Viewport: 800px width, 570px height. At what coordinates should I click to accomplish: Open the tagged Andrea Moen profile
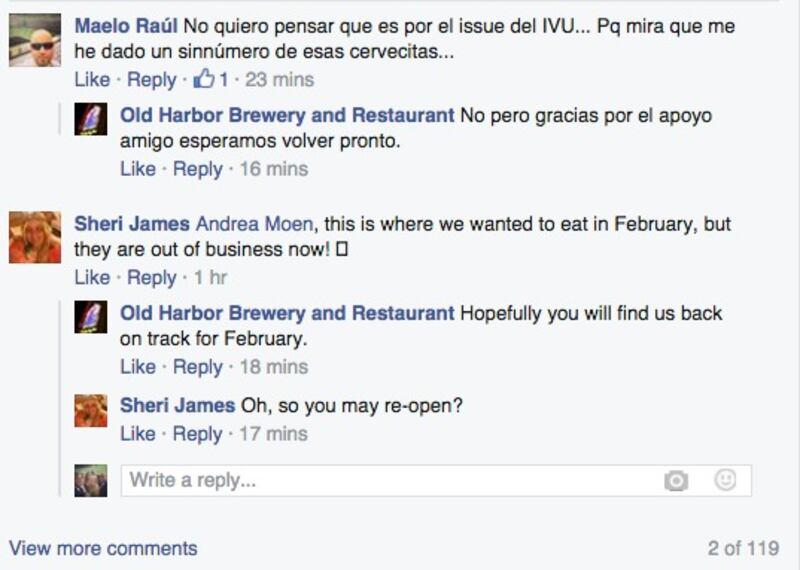[254, 224]
